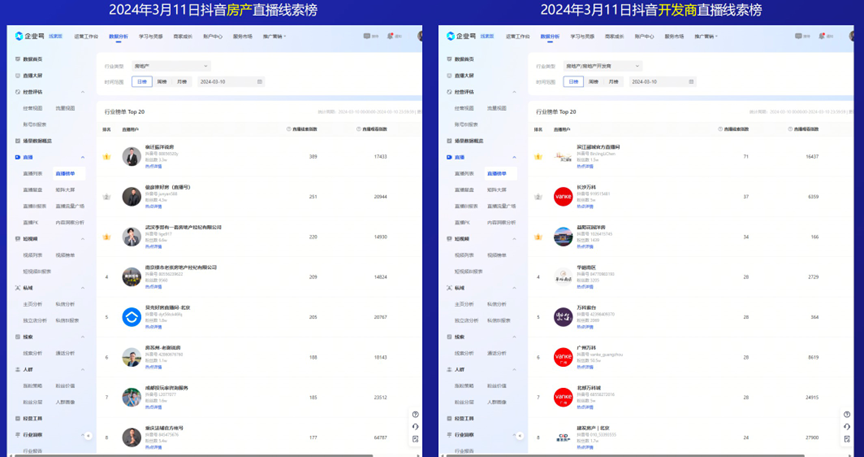Open 热点详情 link in the 389 row

[153, 166]
